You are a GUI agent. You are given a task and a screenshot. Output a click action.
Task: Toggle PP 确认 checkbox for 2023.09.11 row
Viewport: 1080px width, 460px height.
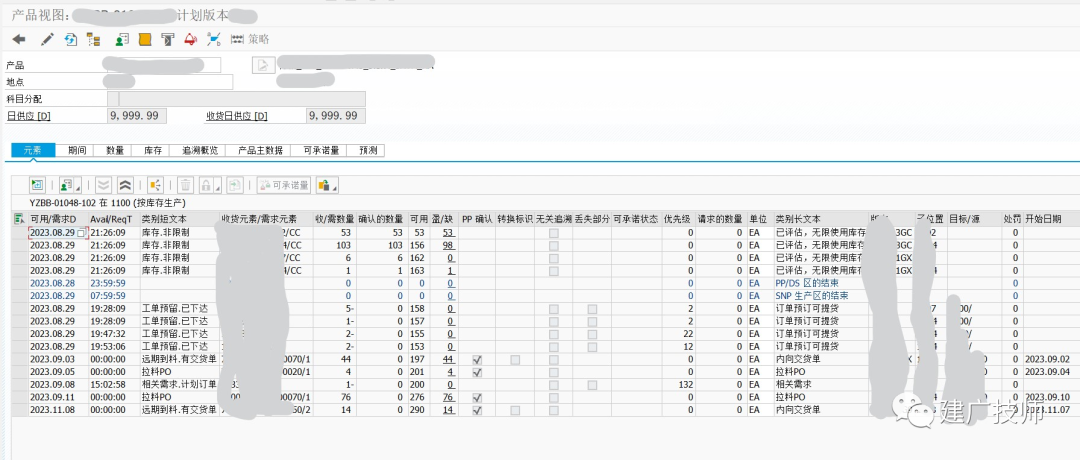477,398
